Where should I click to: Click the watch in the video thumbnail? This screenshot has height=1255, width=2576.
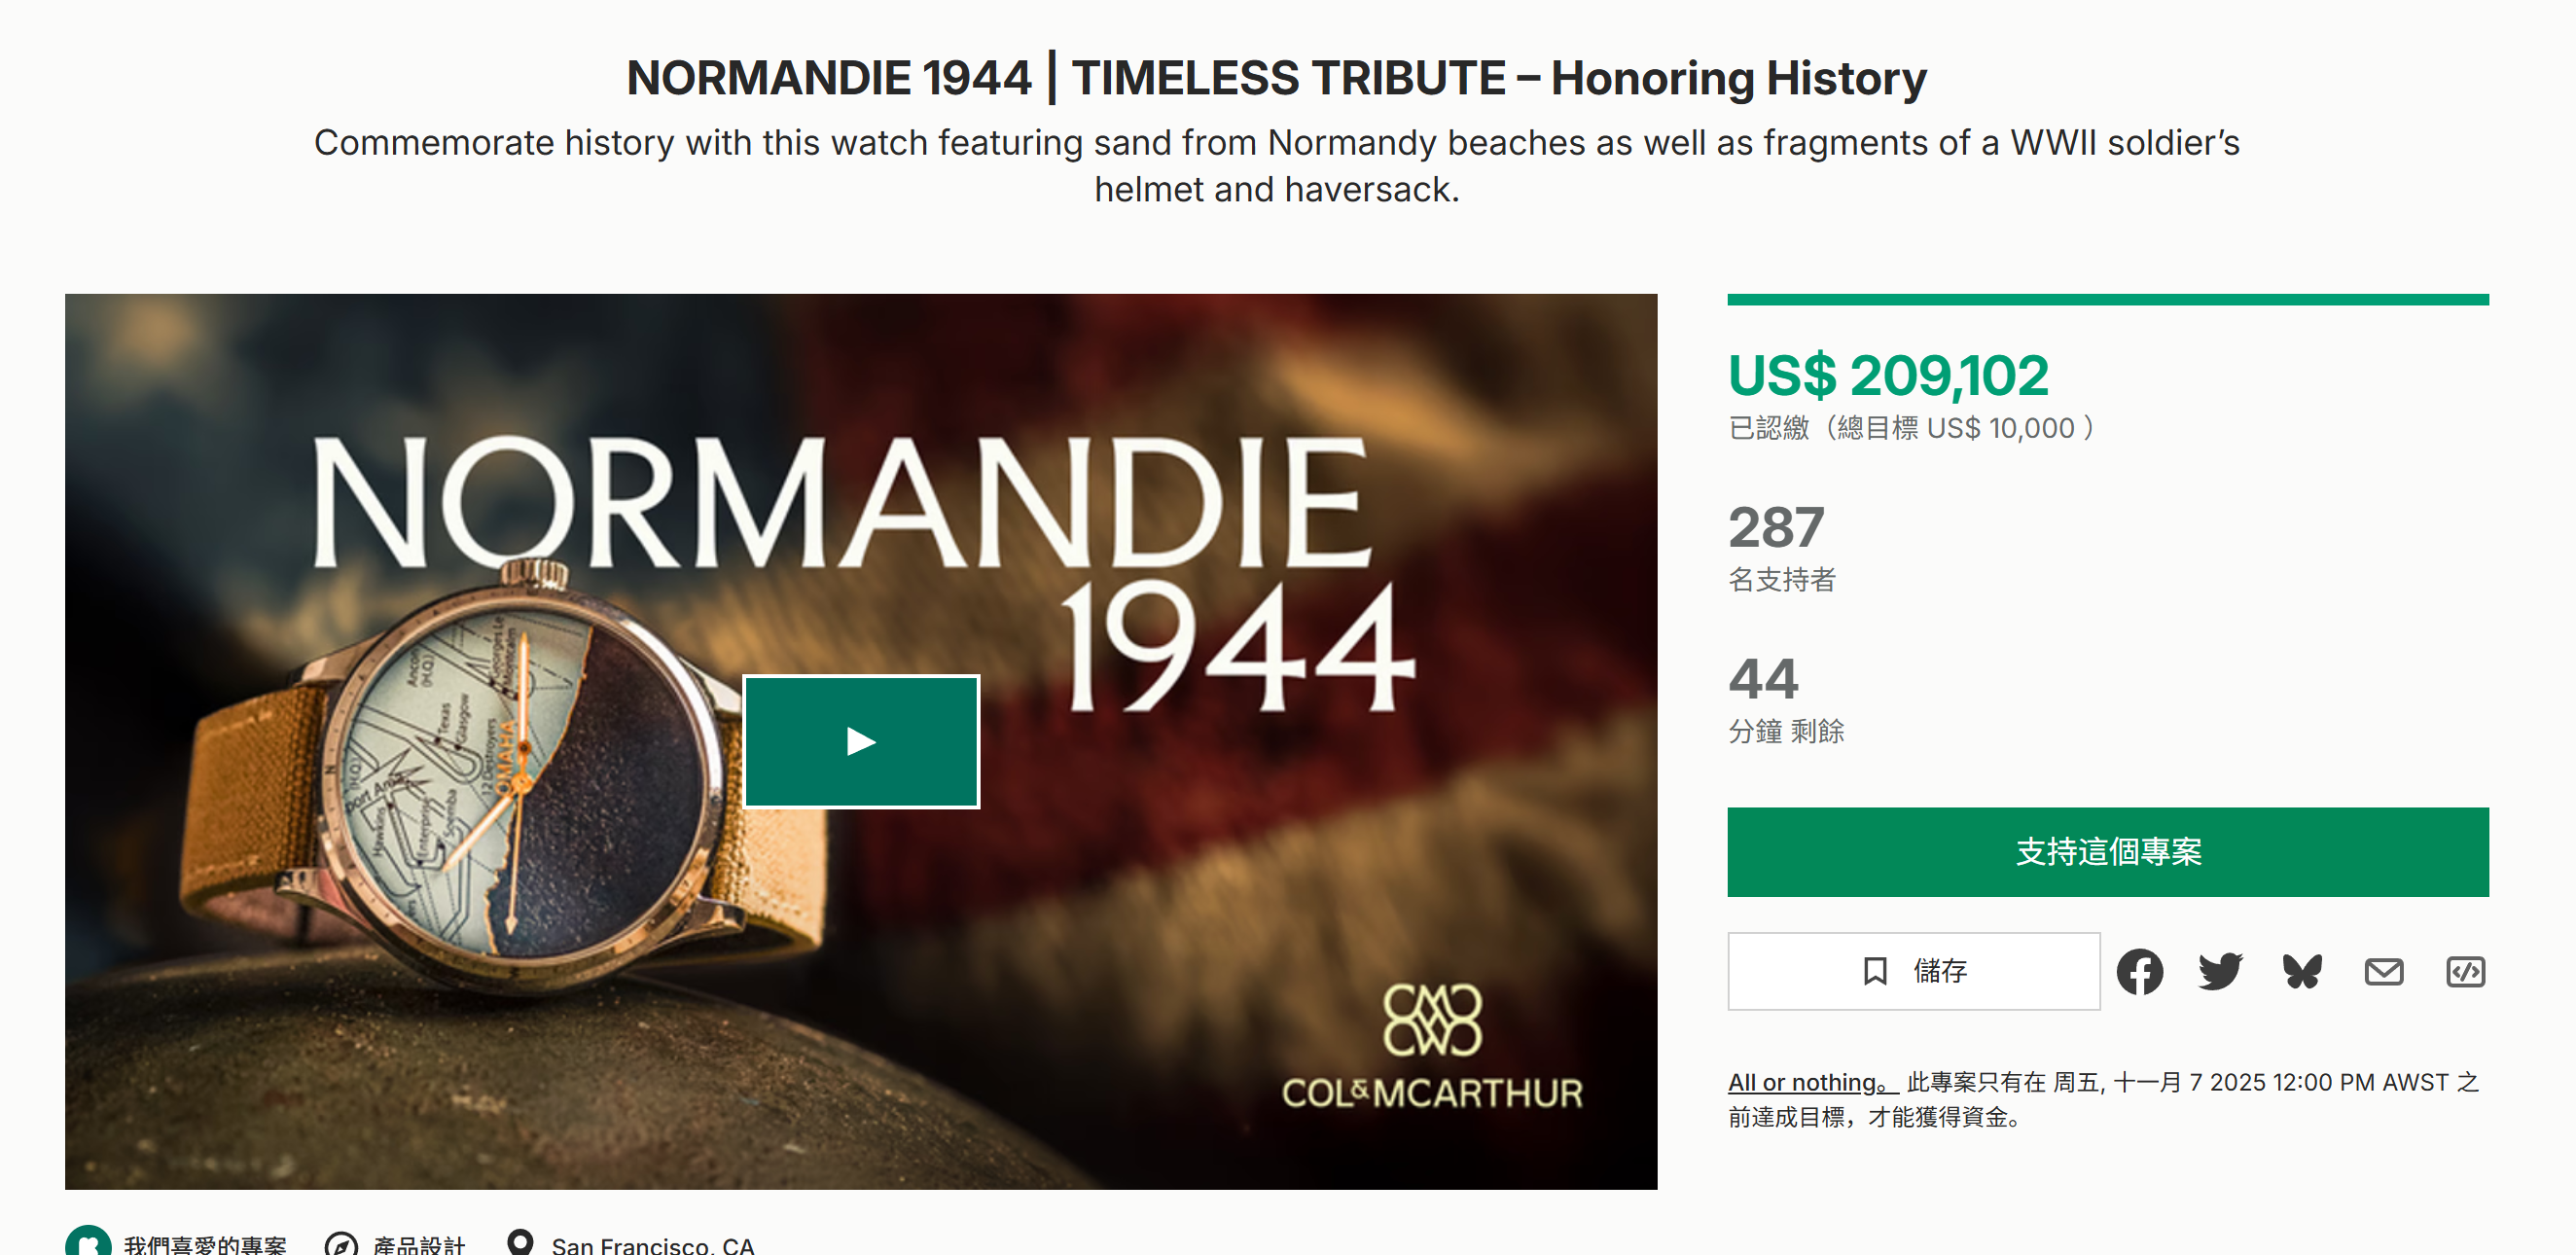click(510, 780)
